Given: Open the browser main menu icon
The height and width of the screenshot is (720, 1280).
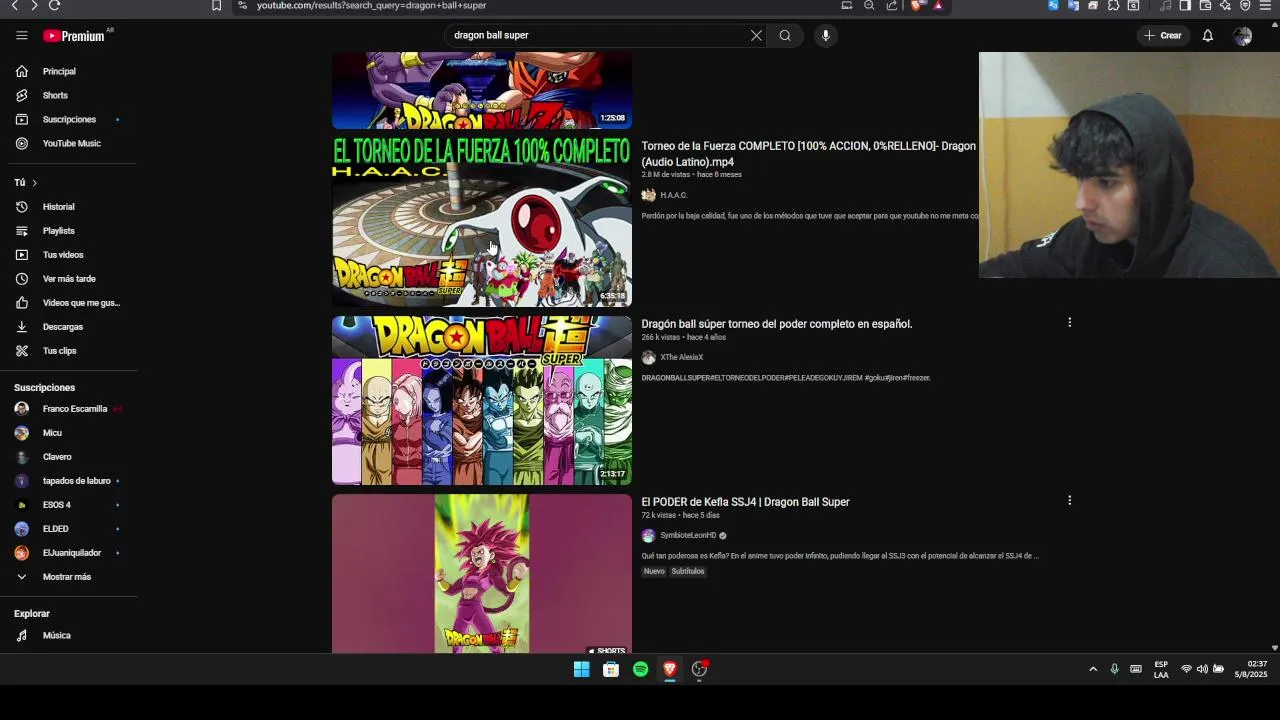Looking at the screenshot, I should 1264,5.
